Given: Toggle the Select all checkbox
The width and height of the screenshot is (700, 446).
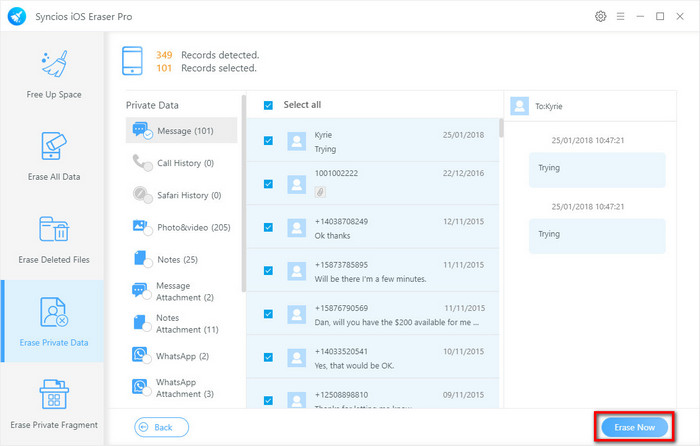Looking at the screenshot, I should pos(268,105).
